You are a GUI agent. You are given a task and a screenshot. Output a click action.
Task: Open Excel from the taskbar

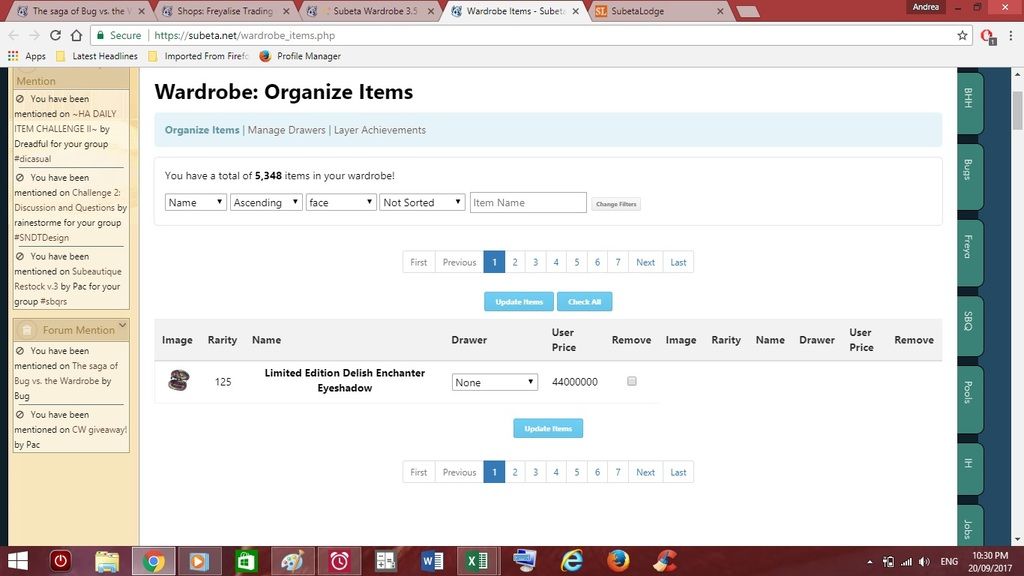(x=477, y=561)
